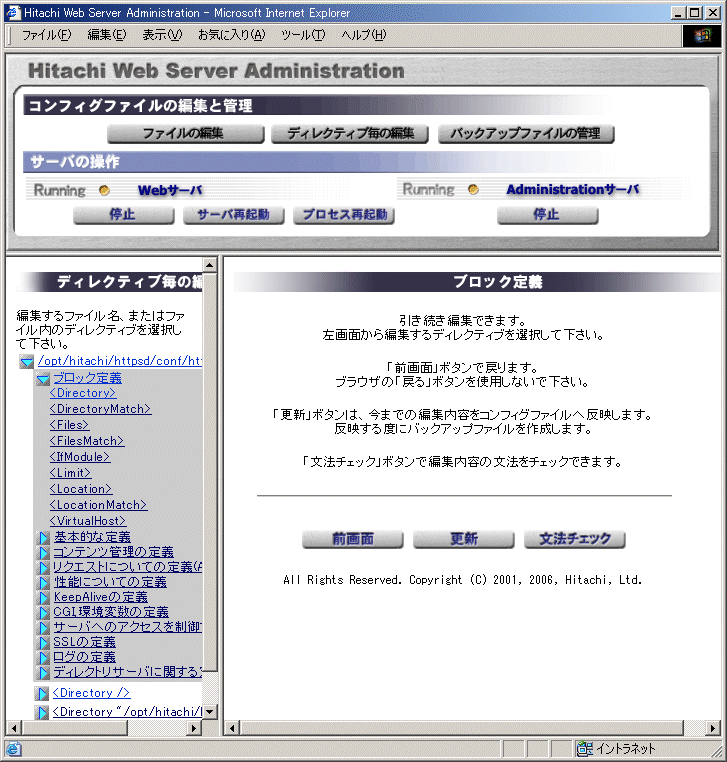Open the ファイル(F) menu
The height and width of the screenshot is (762, 727).
[47, 35]
